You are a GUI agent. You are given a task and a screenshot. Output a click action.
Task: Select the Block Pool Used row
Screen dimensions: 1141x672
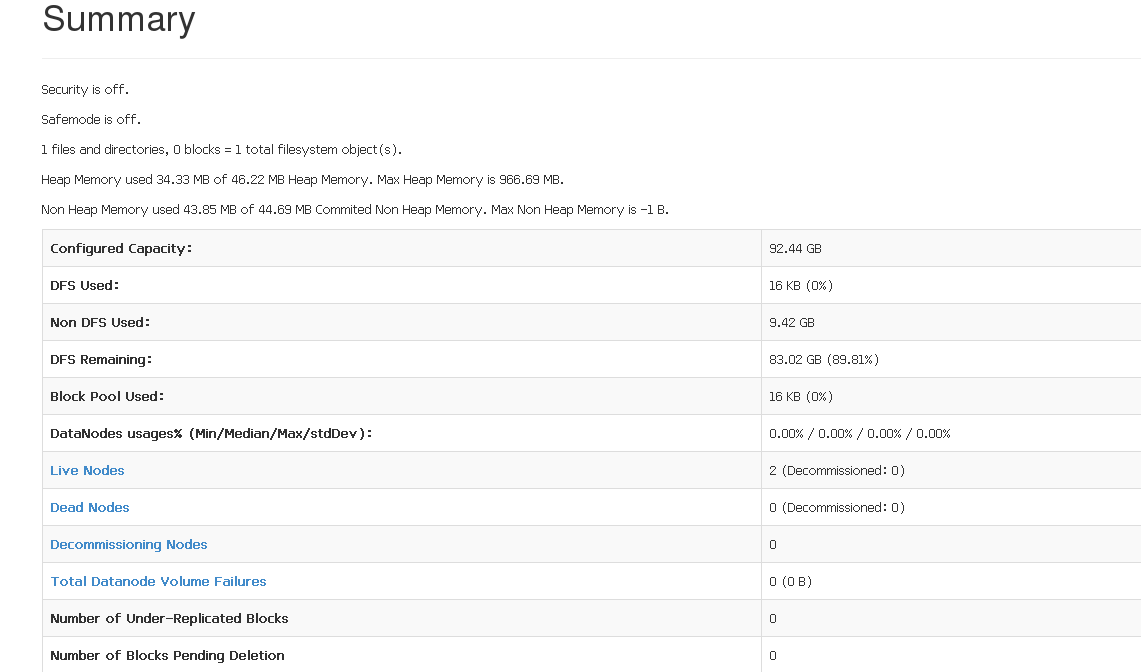107,396
